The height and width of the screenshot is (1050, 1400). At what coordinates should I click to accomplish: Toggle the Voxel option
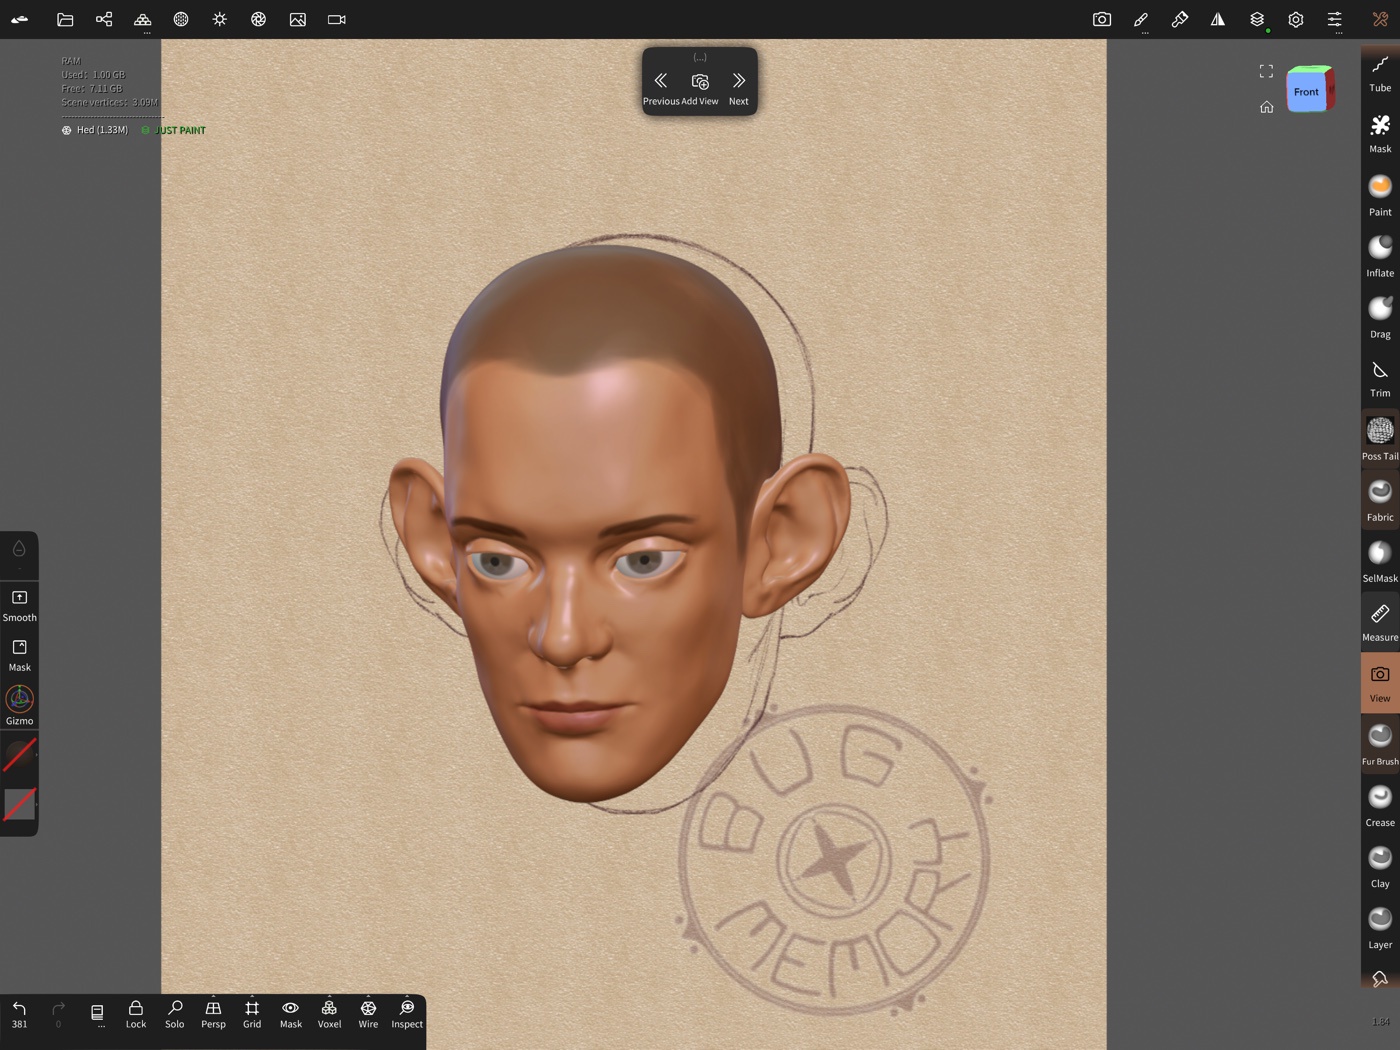click(x=329, y=1014)
